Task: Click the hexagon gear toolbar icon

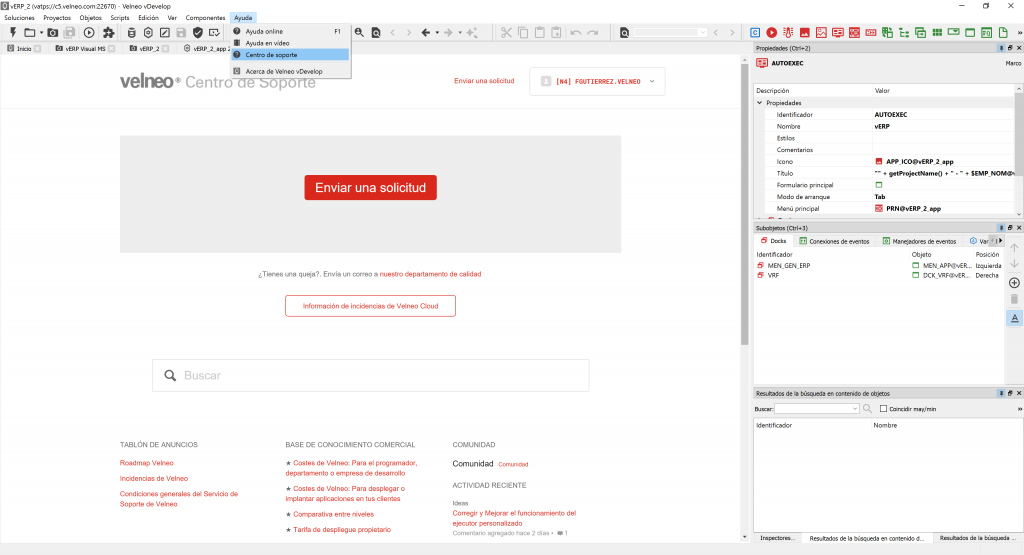Action: (148, 32)
